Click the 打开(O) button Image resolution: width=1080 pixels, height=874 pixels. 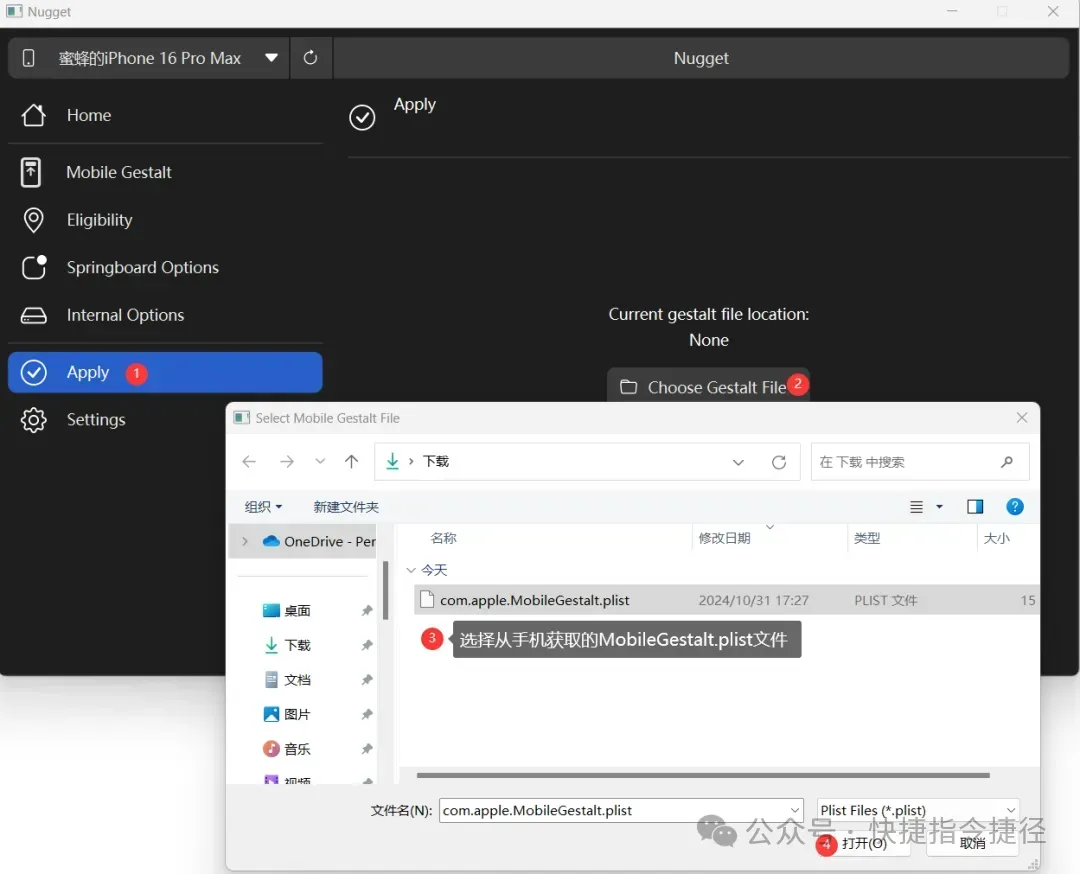[x=864, y=843]
